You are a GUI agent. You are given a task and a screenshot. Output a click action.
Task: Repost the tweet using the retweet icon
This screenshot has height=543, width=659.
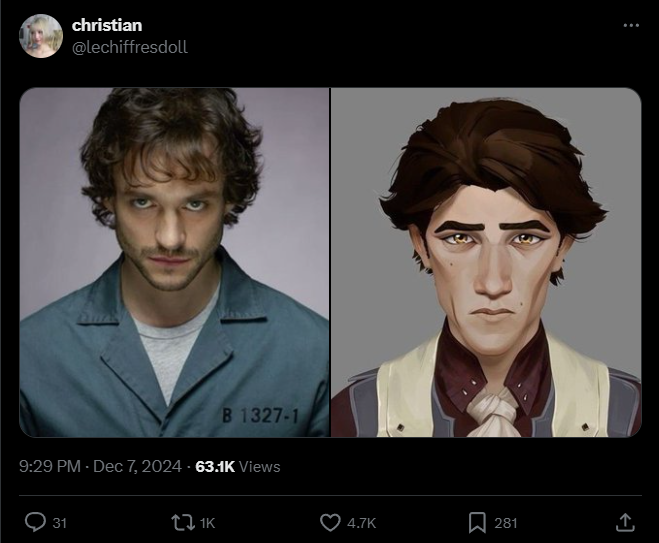181,522
